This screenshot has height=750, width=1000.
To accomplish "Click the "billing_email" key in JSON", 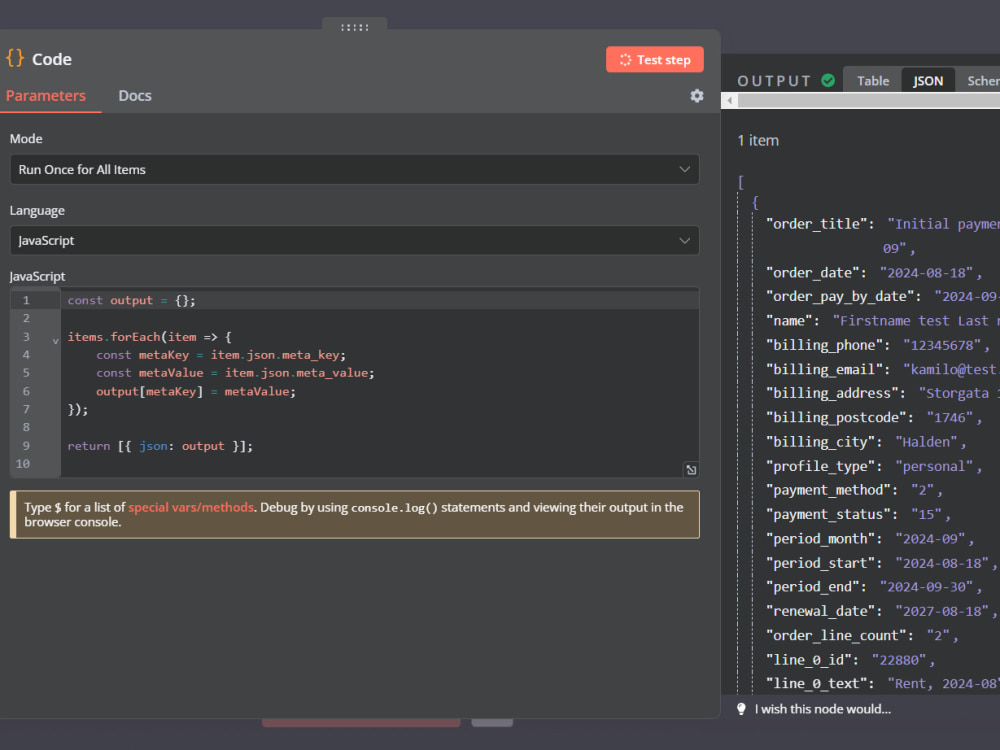I will pos(828,369).
